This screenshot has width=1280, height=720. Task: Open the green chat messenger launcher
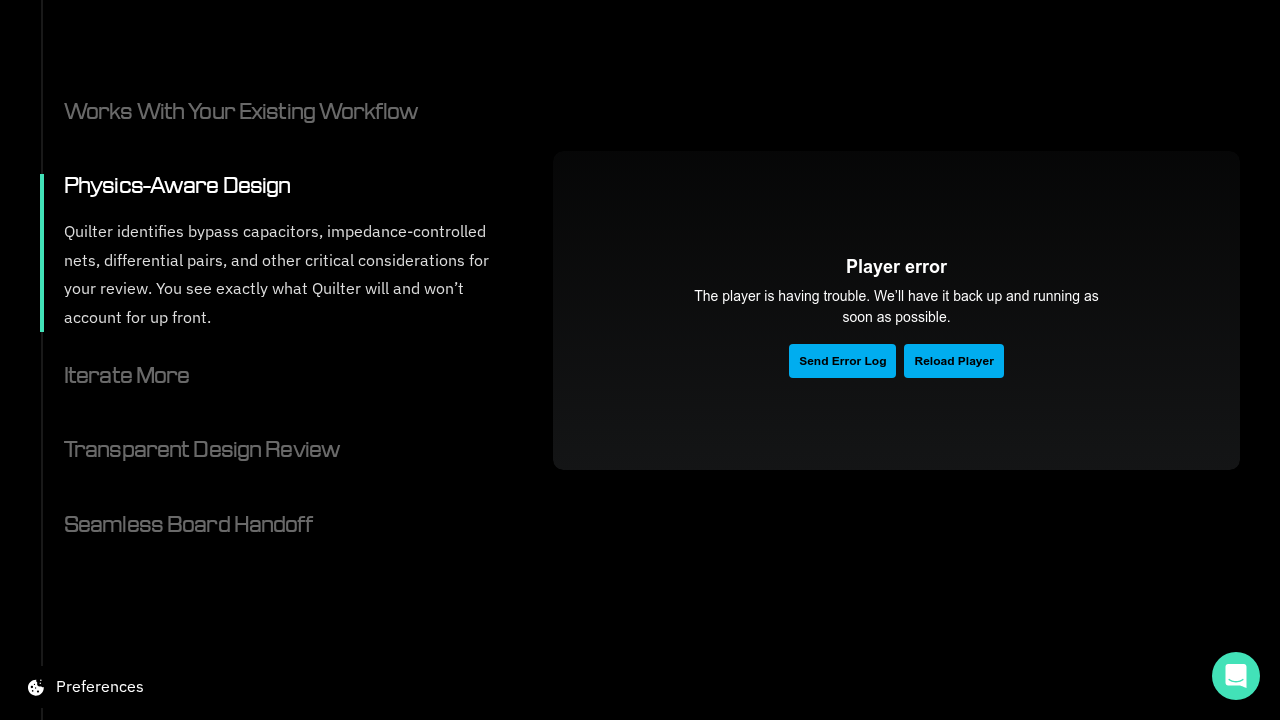1235,676
